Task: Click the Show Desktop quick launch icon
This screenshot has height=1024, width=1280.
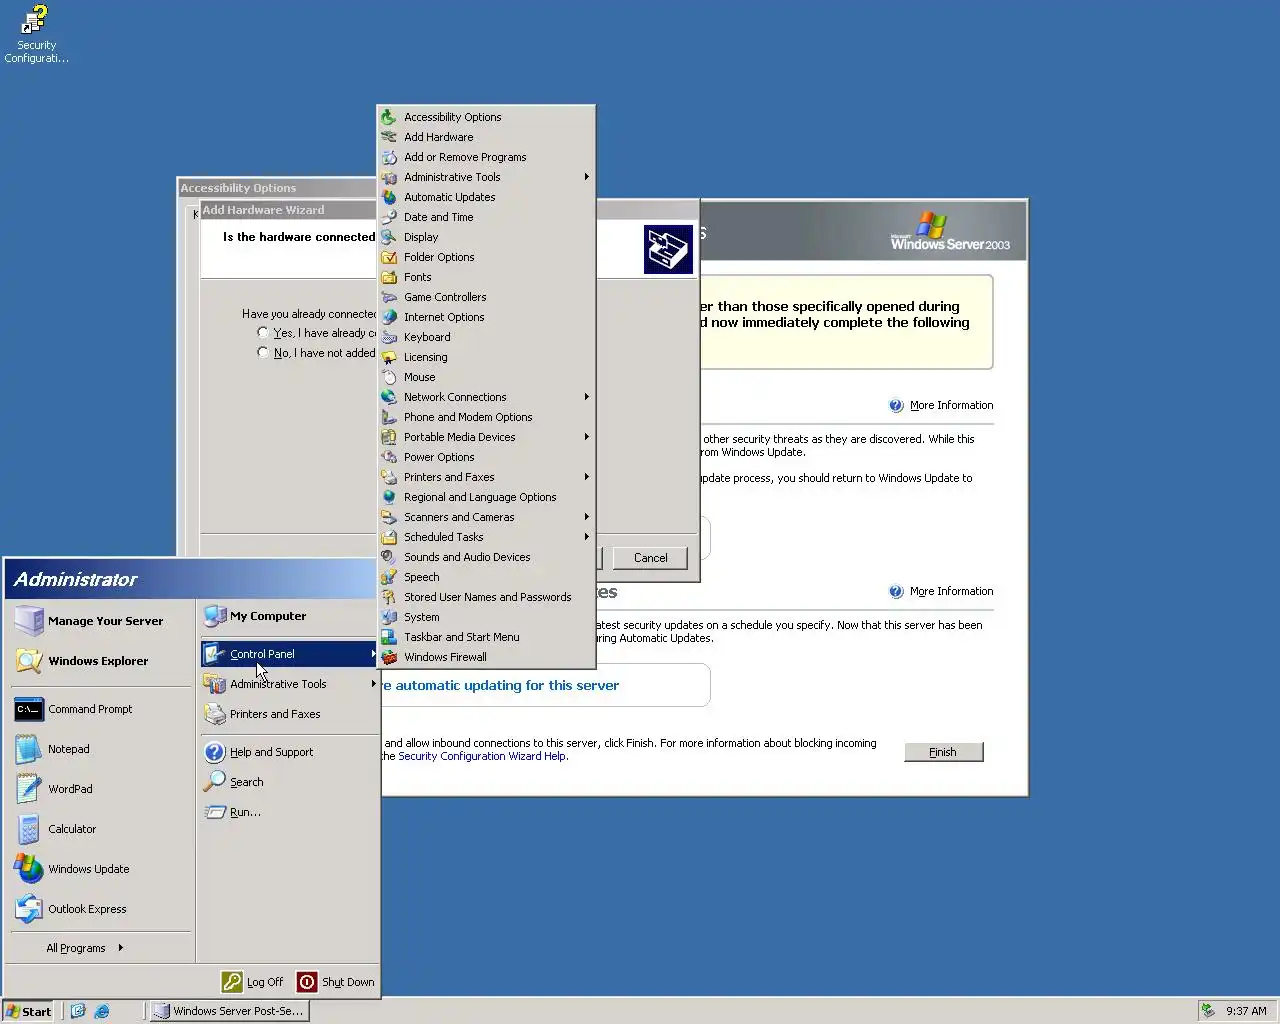Action: pos(78,1011)
